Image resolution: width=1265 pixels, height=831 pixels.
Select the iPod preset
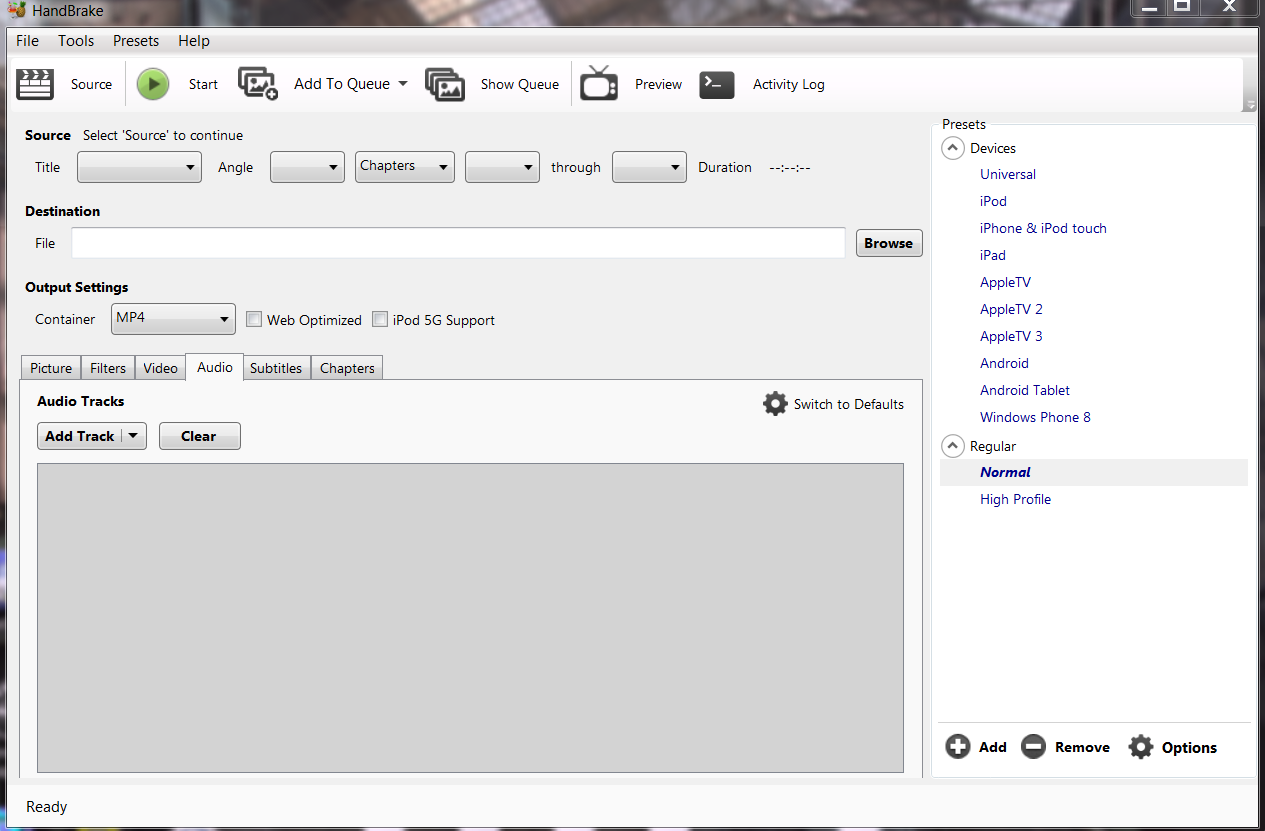(993, 201)
